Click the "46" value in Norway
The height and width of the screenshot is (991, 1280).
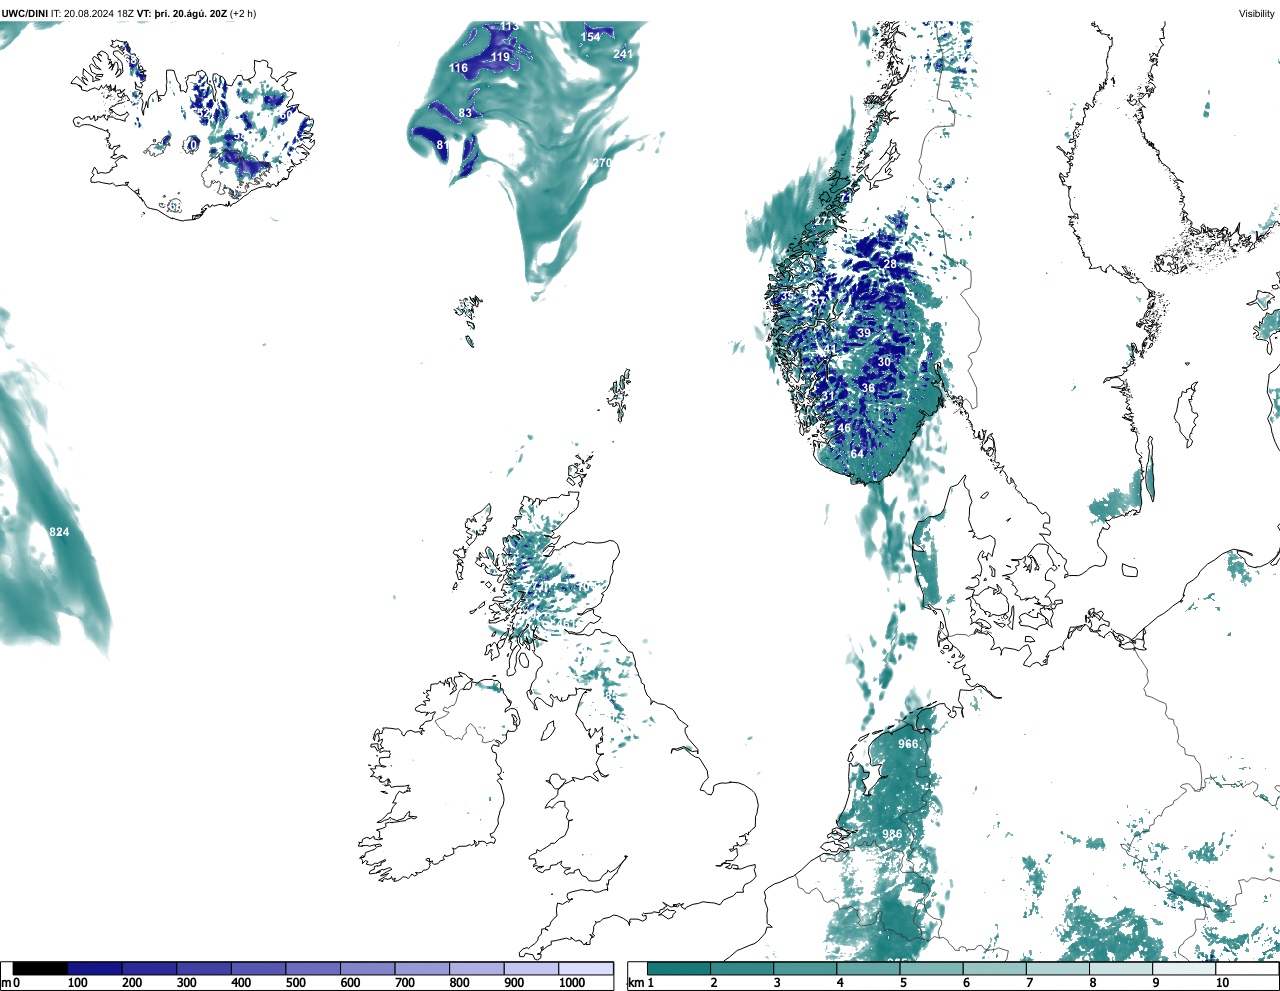[x=844, y=428]
